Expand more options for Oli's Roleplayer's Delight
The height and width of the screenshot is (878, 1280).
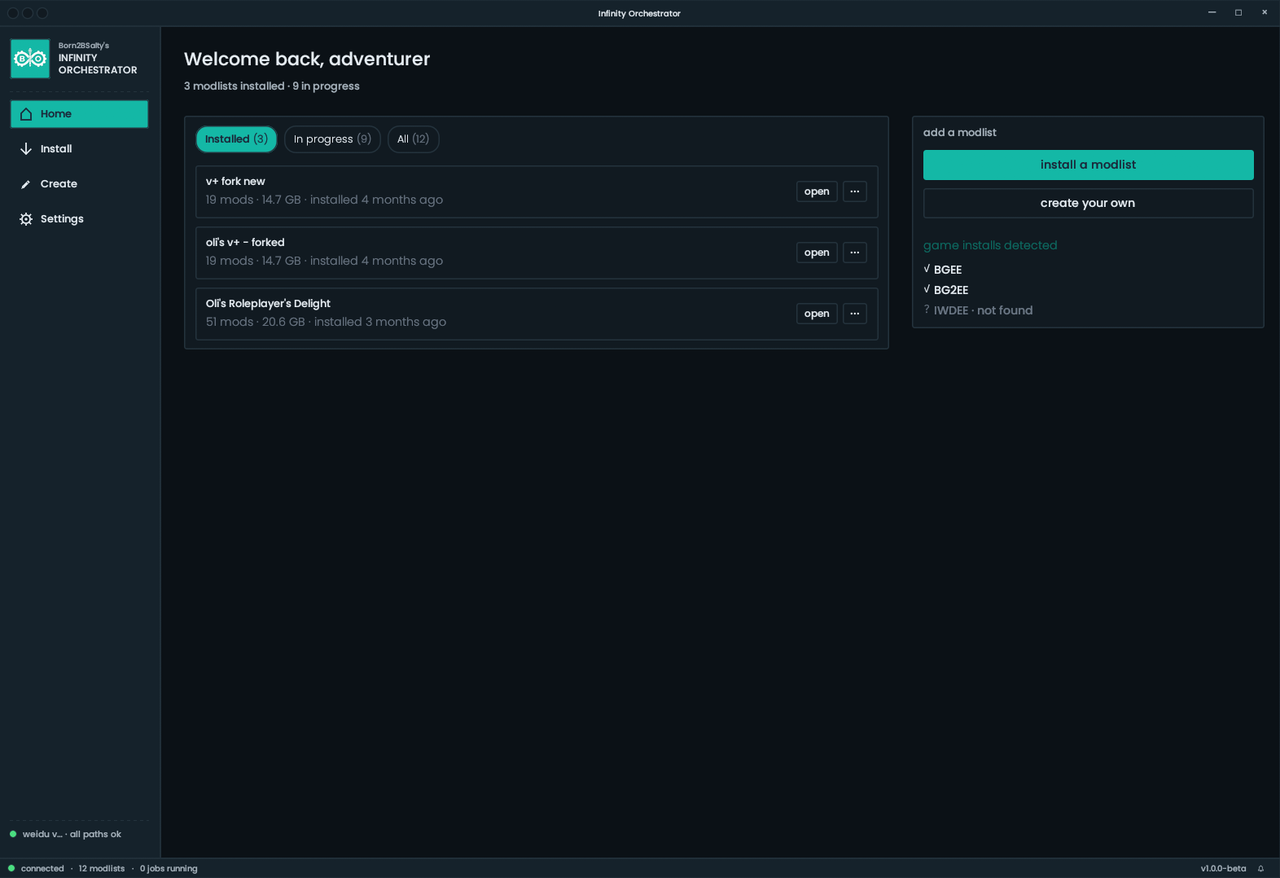pos(855,314)
